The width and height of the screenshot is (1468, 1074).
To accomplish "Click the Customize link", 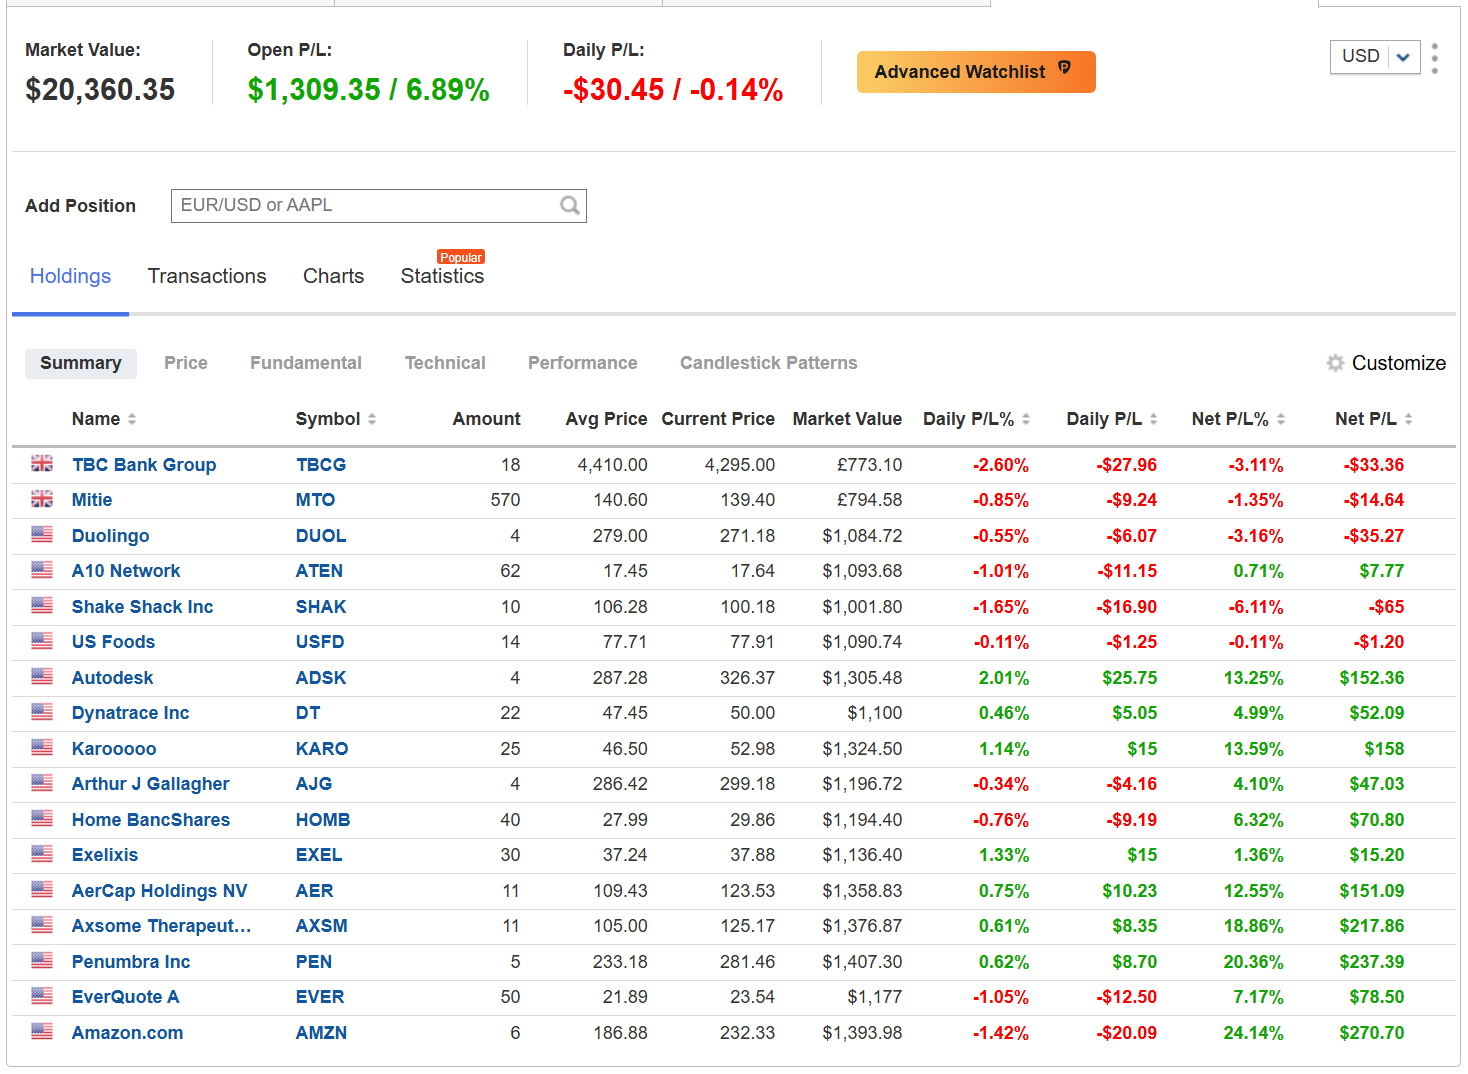I will click(1398, 363).
